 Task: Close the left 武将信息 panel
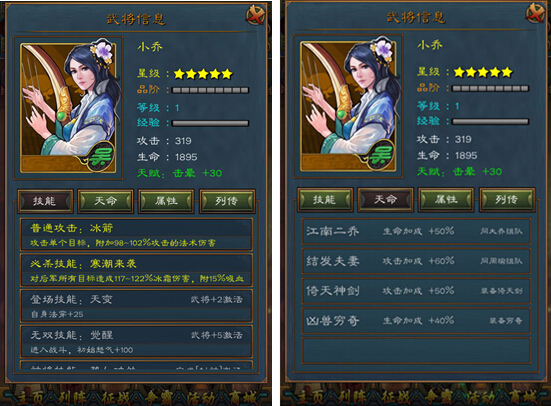[255, 15]
